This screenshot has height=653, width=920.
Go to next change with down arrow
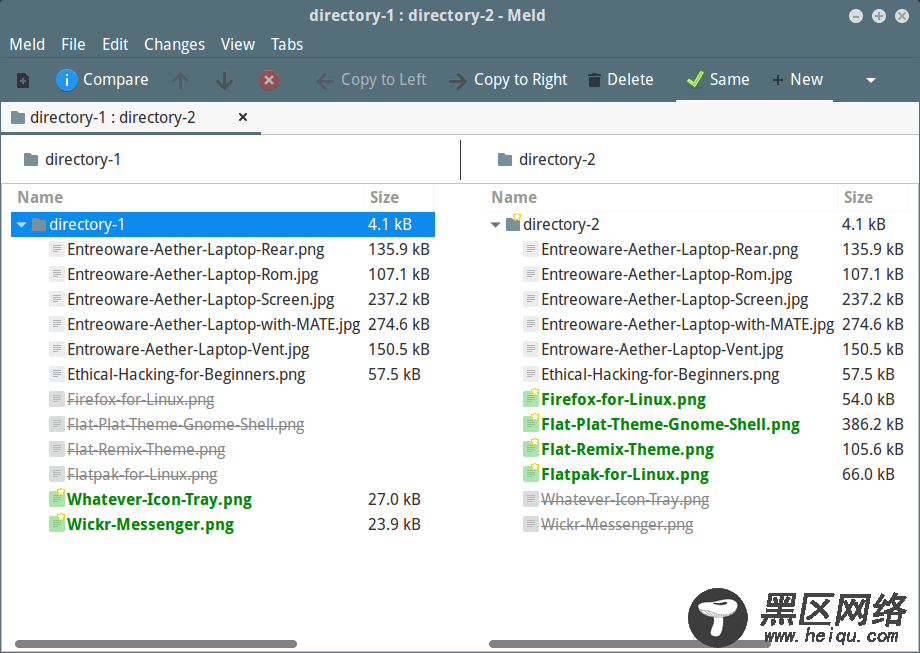224,80
